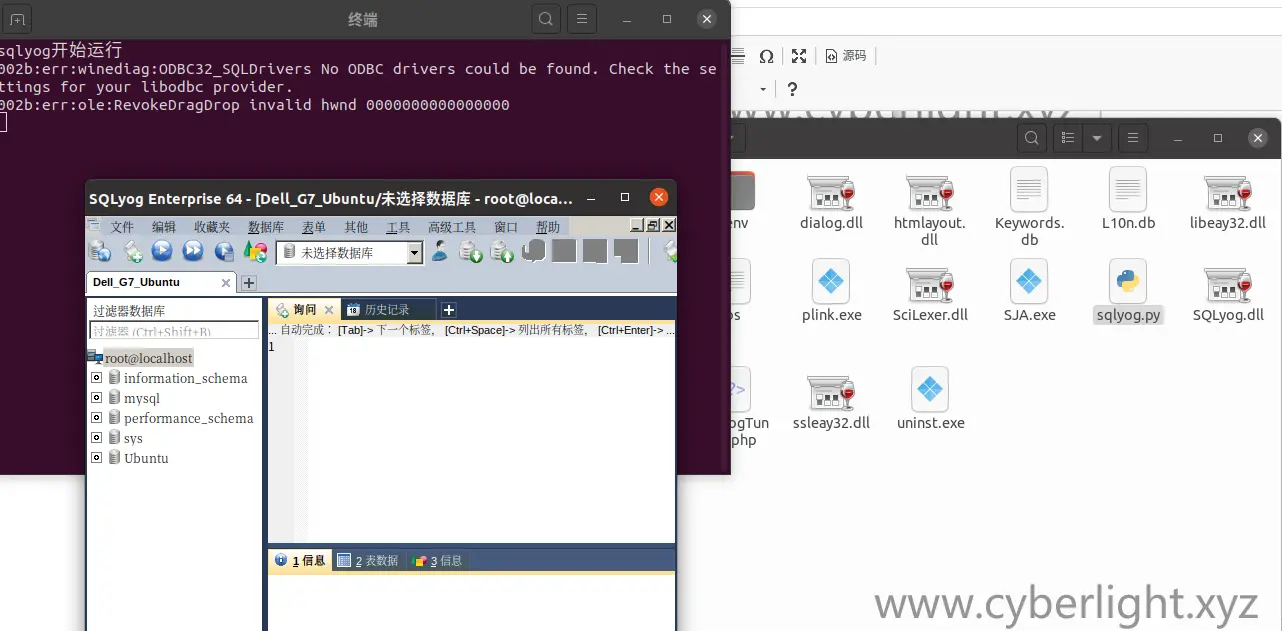
Task: Add a new connection tab with plus button
Action: [x=249, y=283]
